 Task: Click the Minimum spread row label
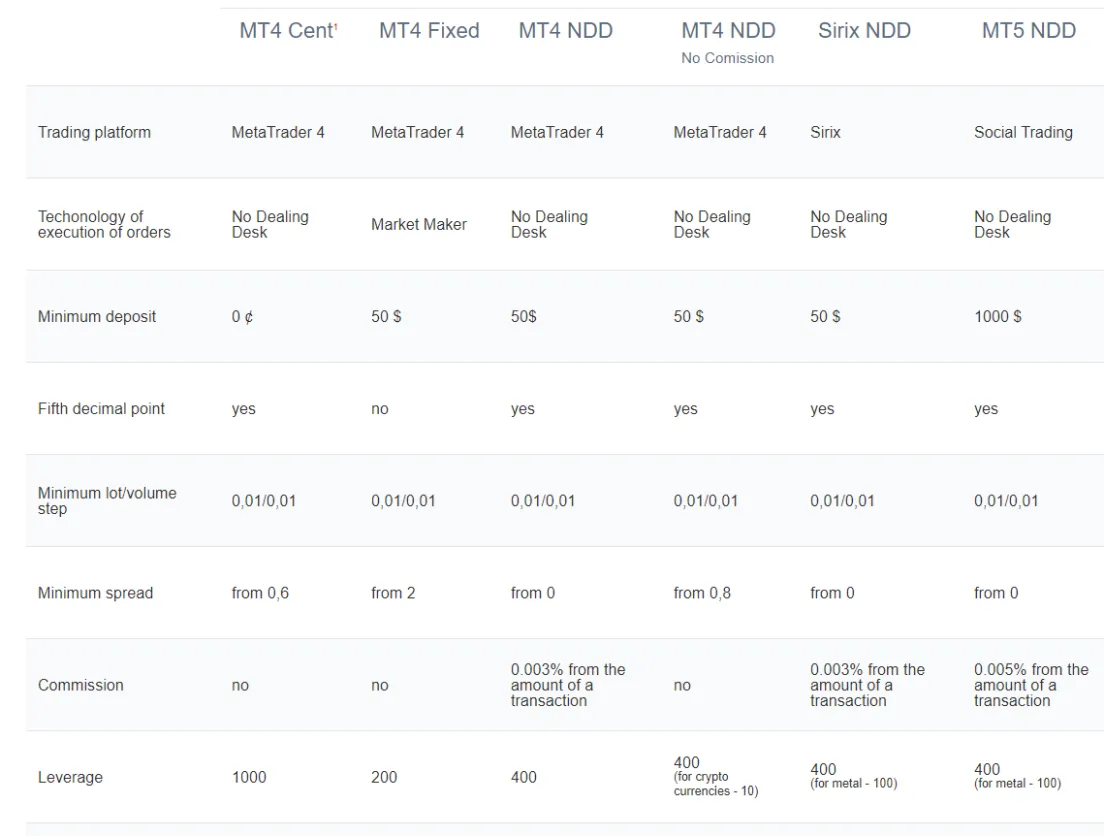(x=95, y=594)
